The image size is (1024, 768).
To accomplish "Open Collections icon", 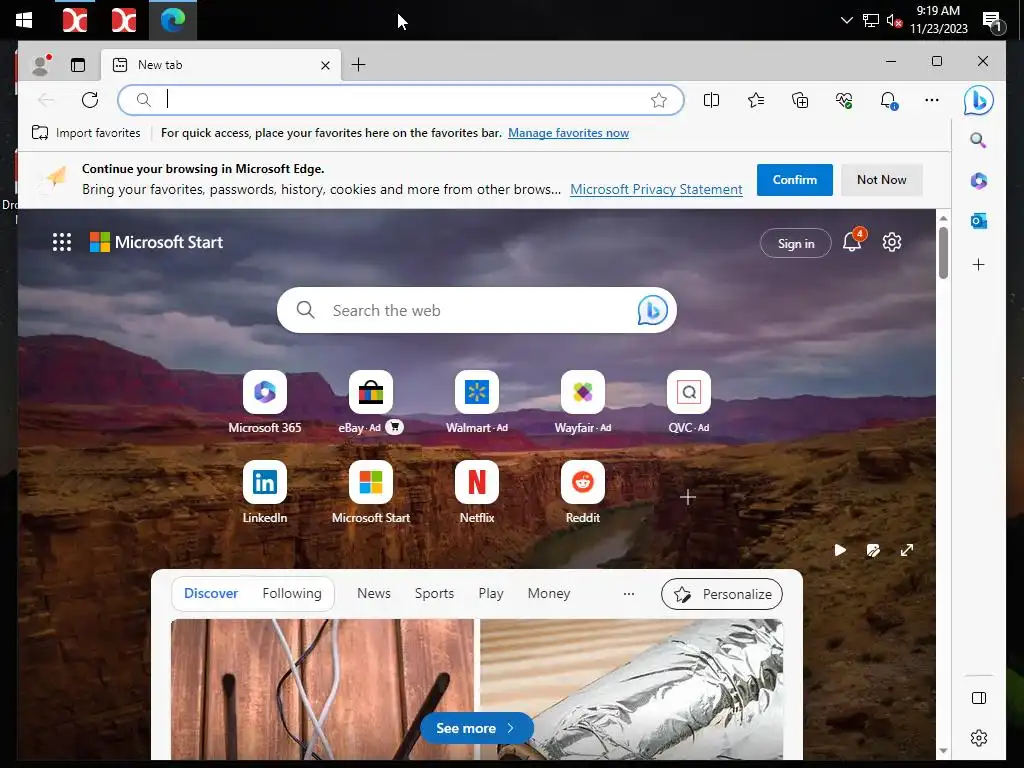I will [x=800, y=100].
